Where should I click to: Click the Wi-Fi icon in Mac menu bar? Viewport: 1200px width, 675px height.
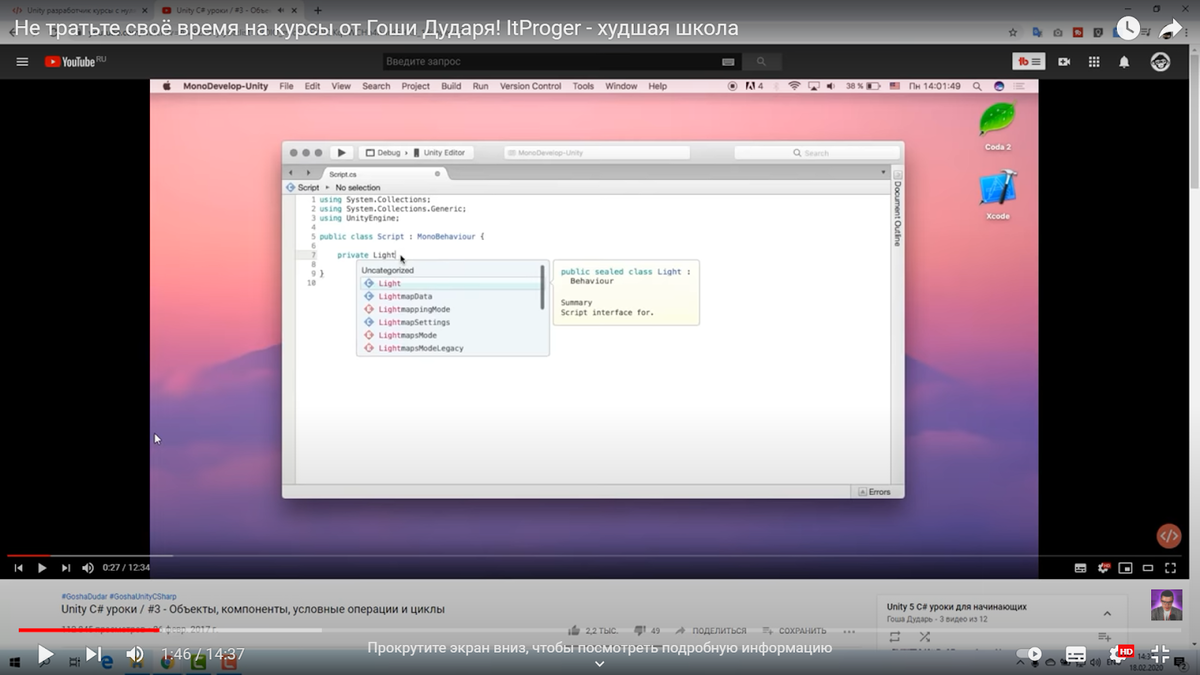(795, 86)
